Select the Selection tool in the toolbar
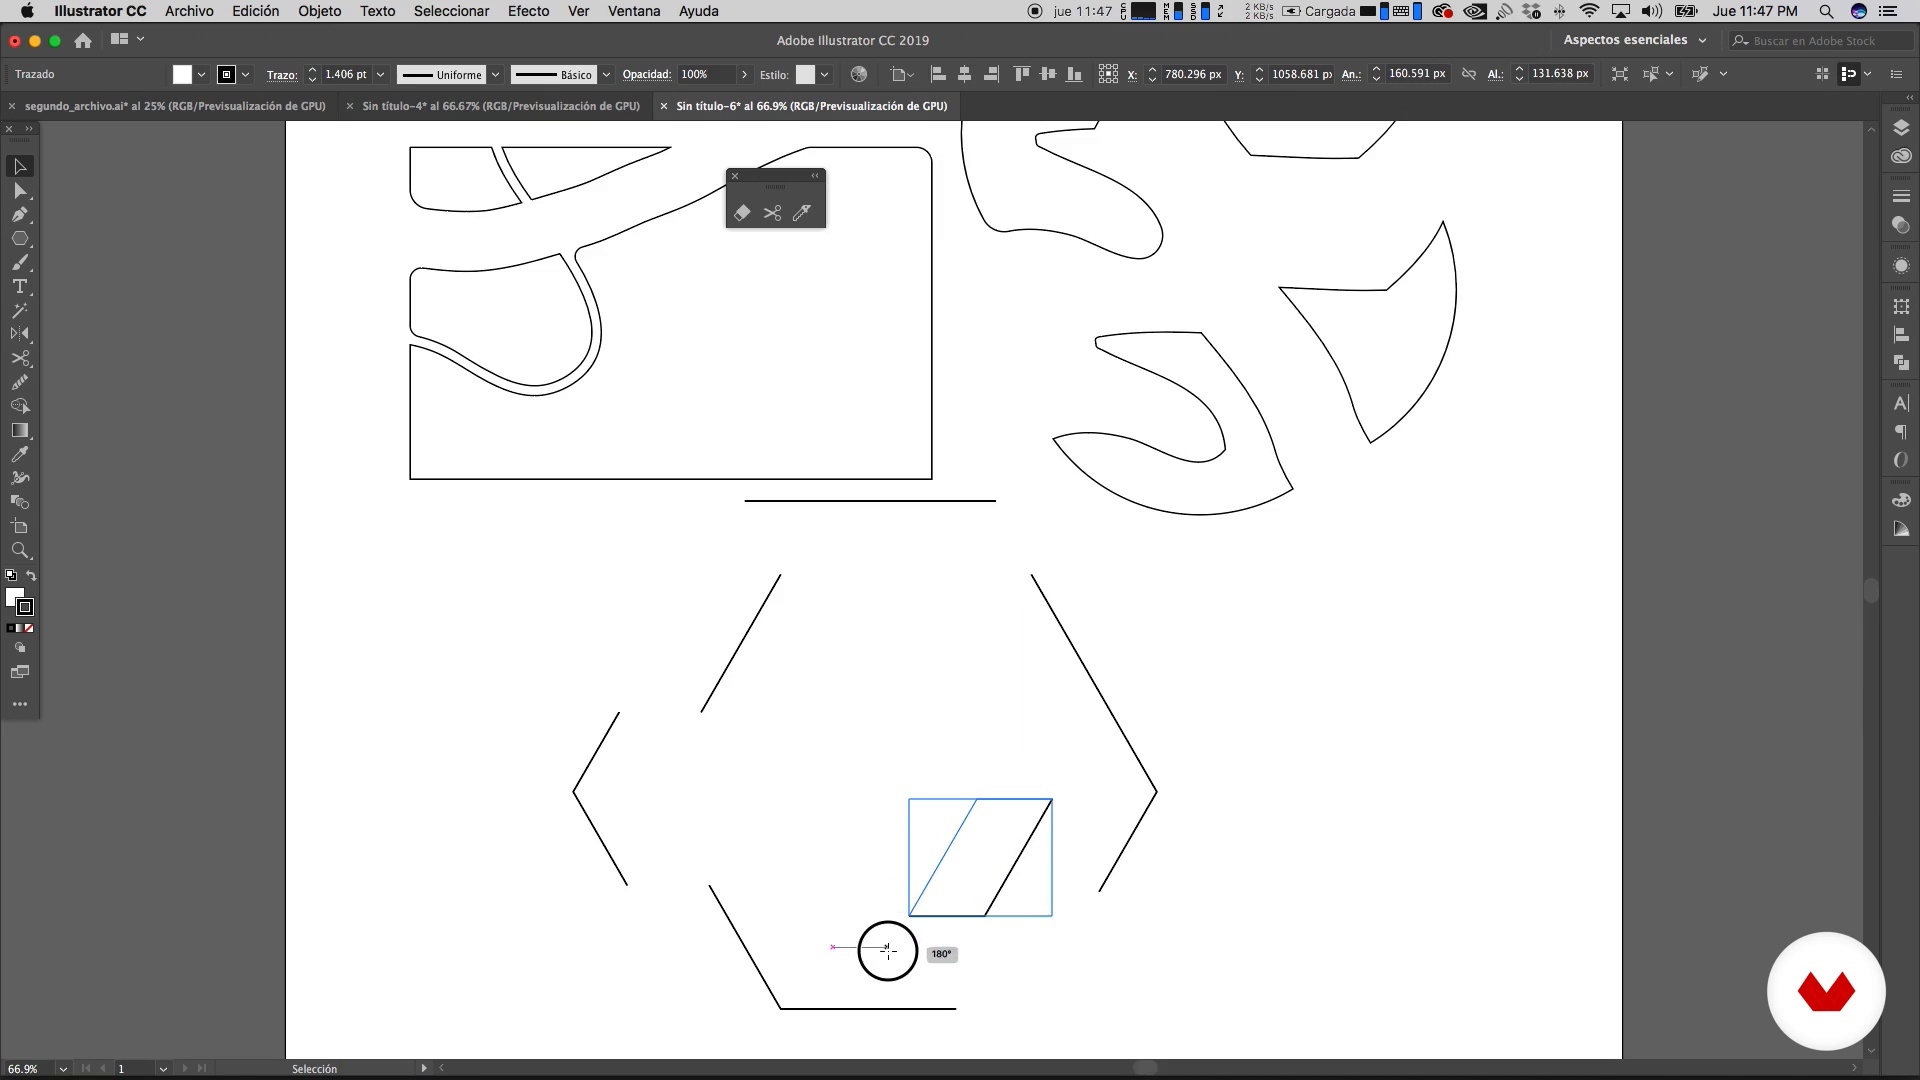1920x1080 pixels. tap(19, 166)
